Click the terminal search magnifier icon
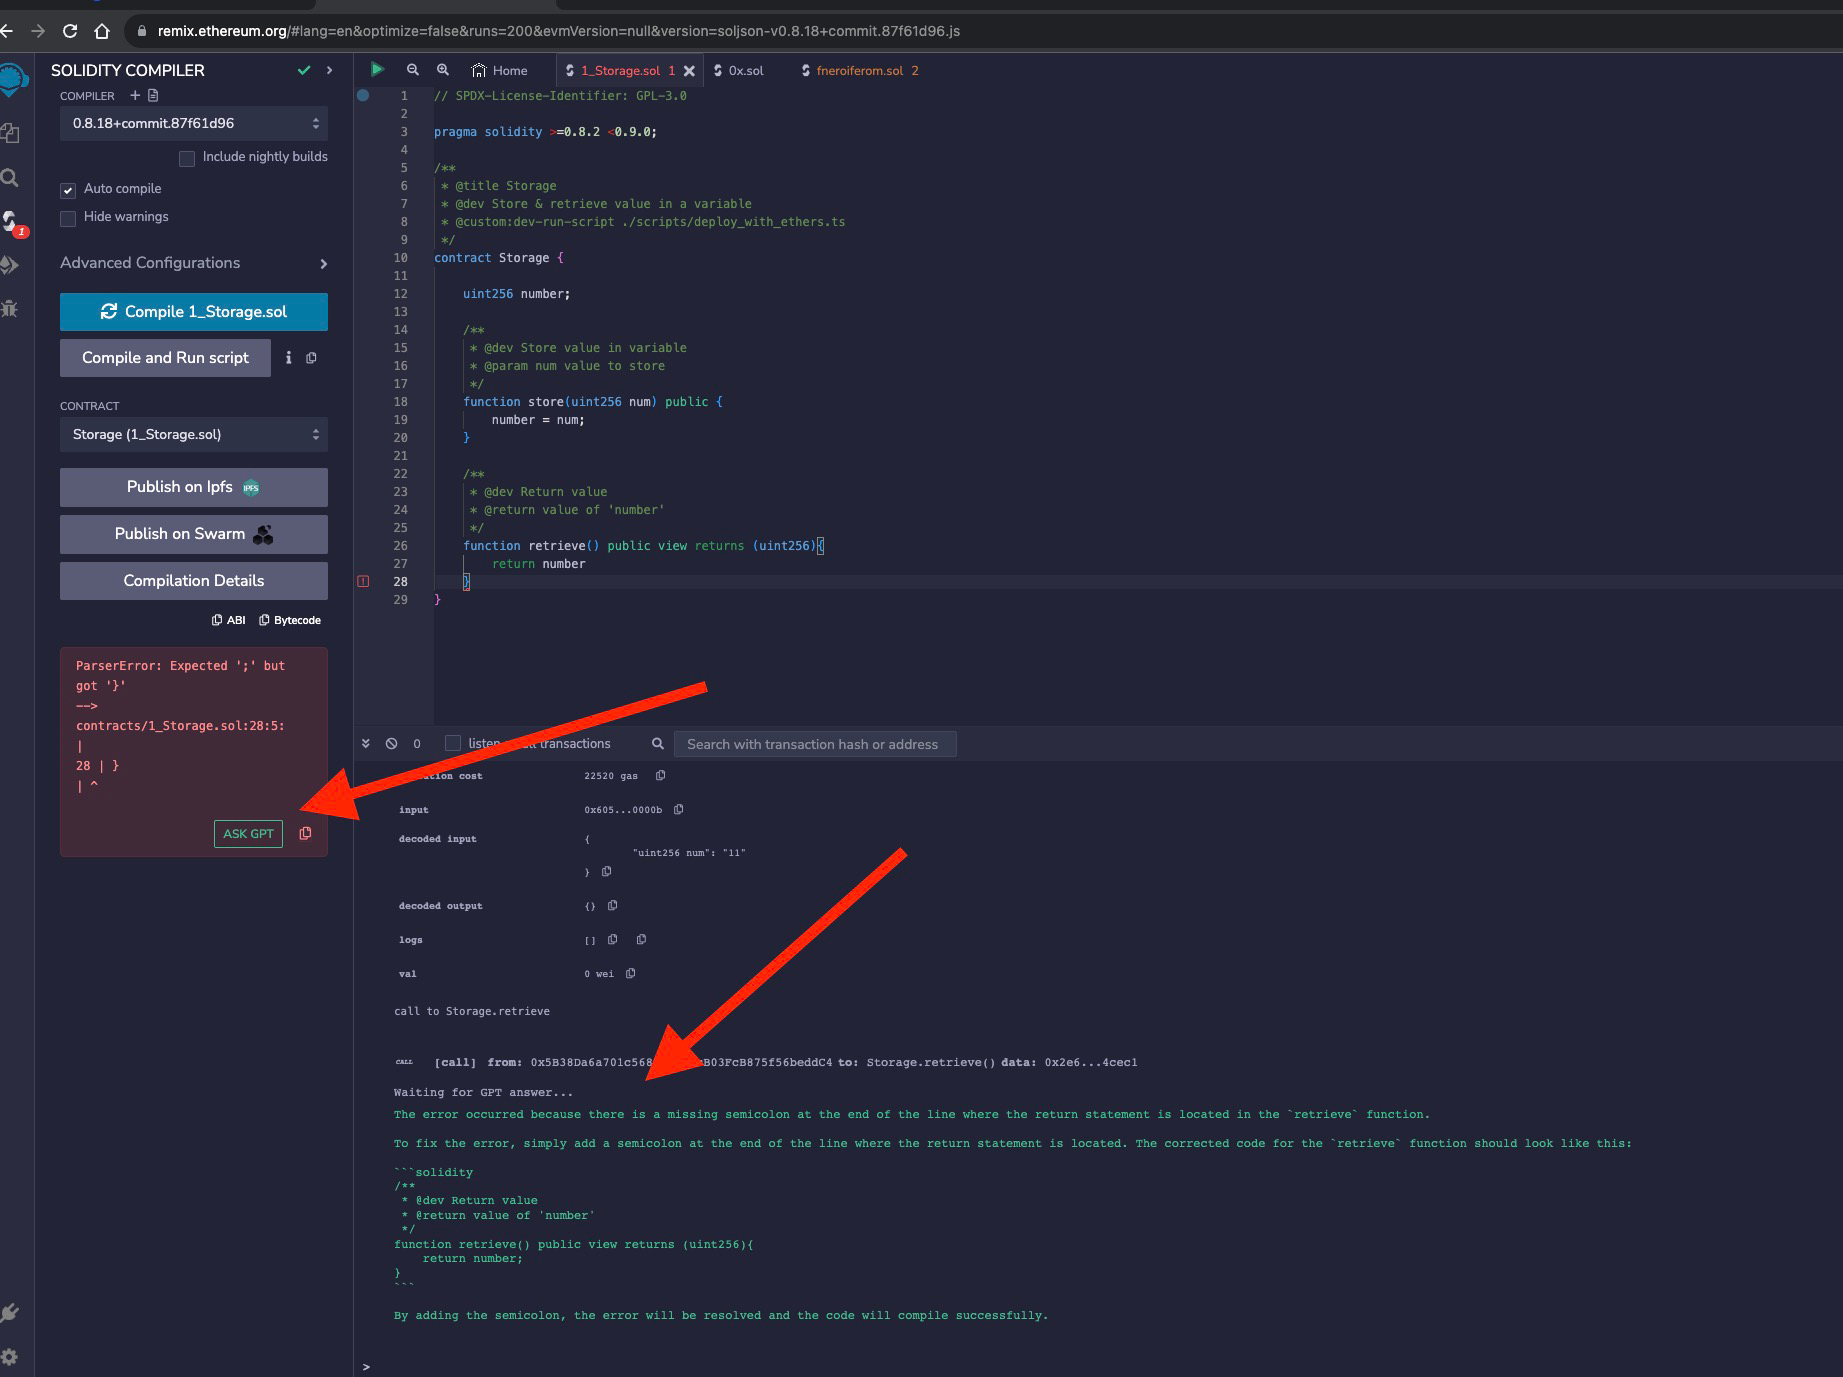The height and width of the screenshot is (1377, 1843). (657, 744)
